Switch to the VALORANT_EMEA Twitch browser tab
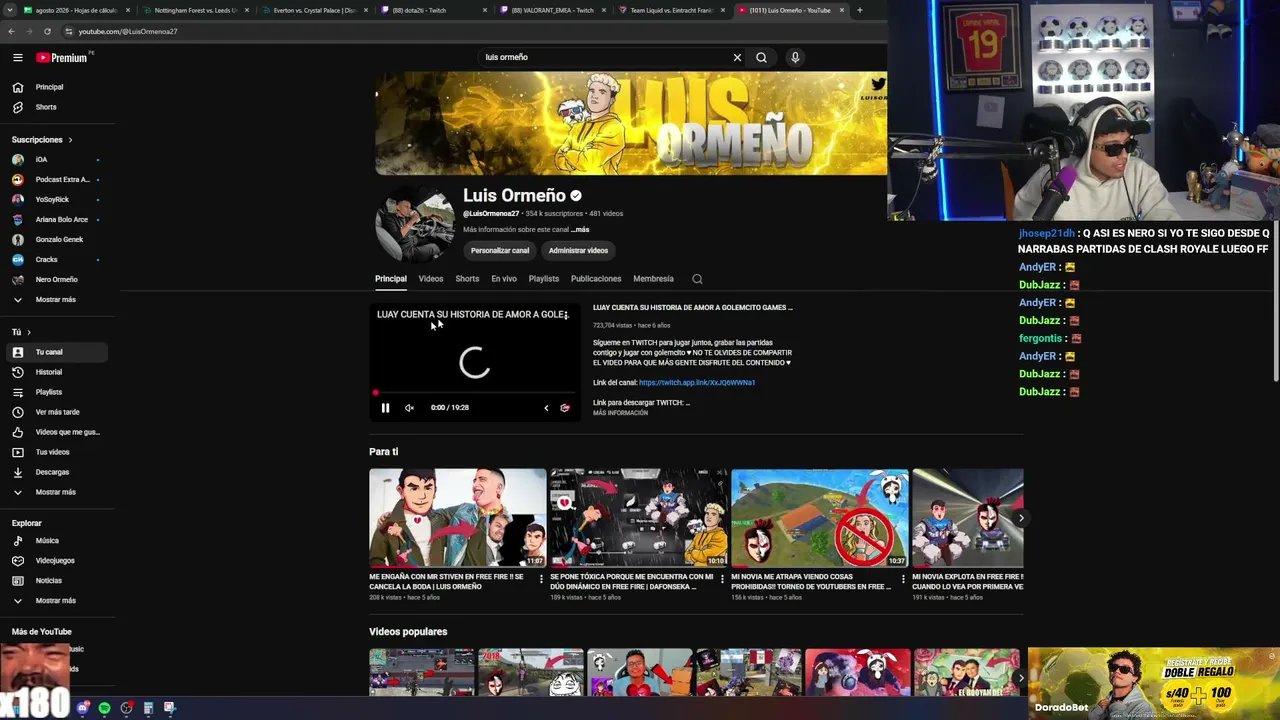This screenshot has height=720, width=1280. [552, 10]
